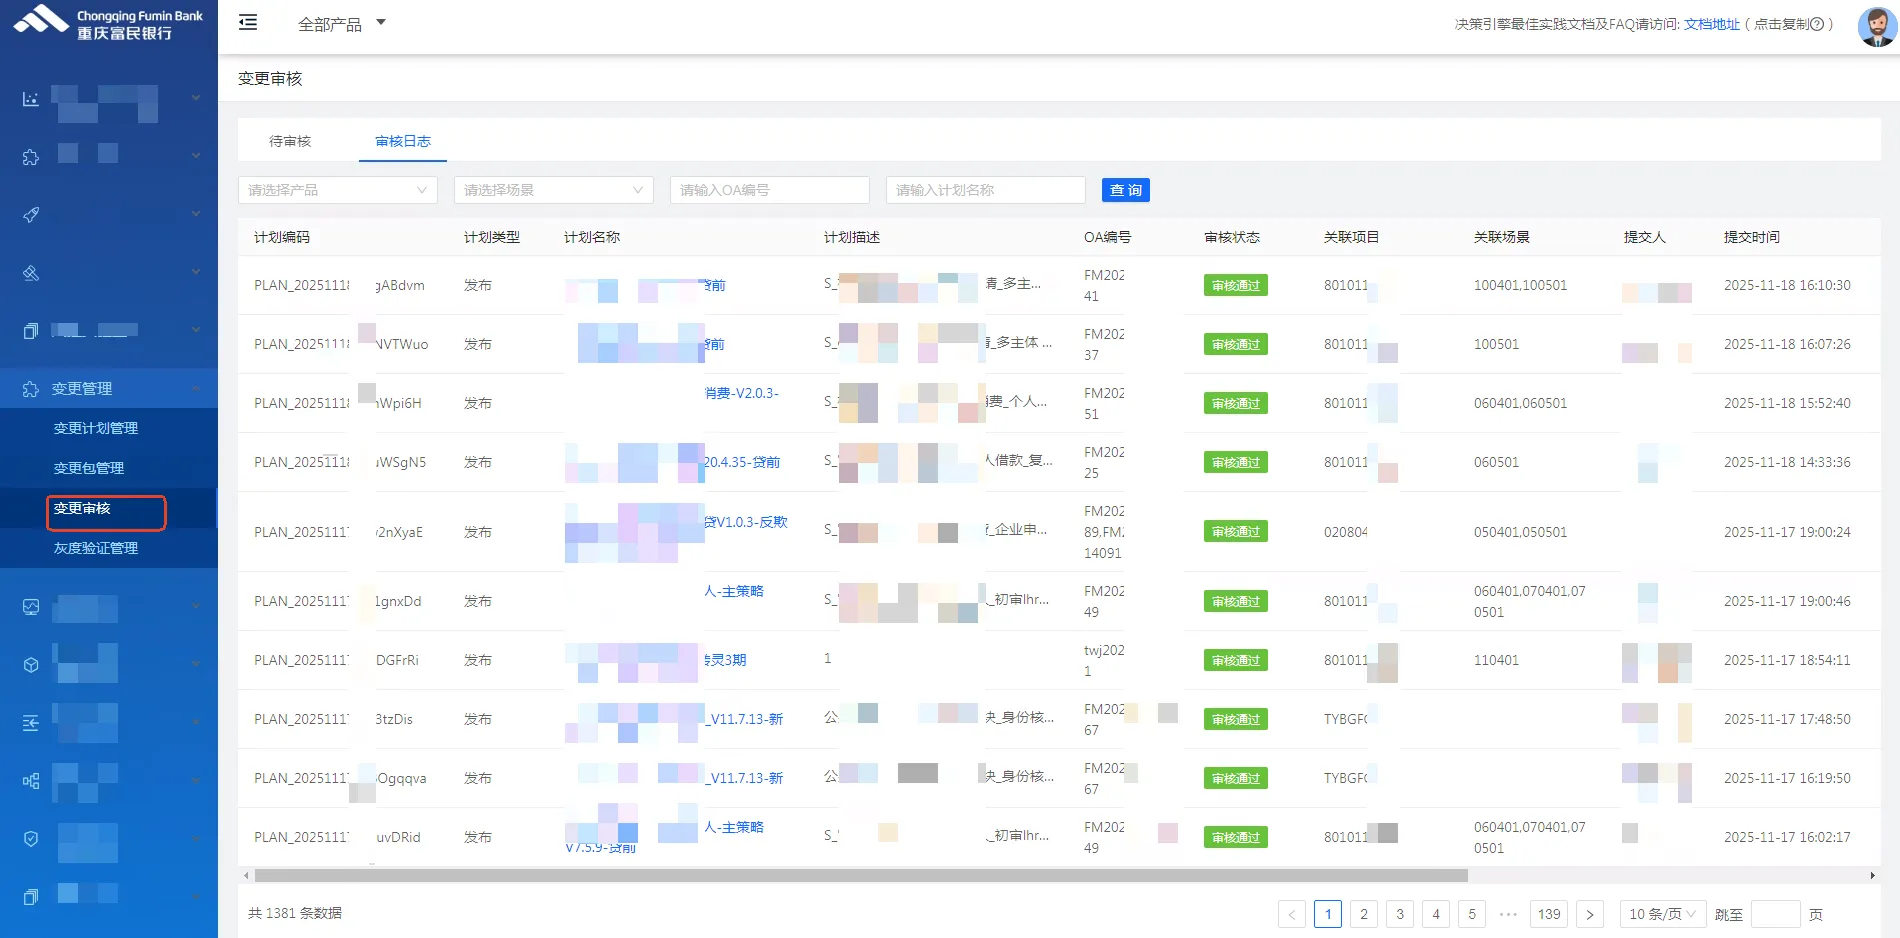The height and width of the screenshot is (938, 1900).
Task: Collapse the sidebar with the hamburger icon
Action: 248,23
